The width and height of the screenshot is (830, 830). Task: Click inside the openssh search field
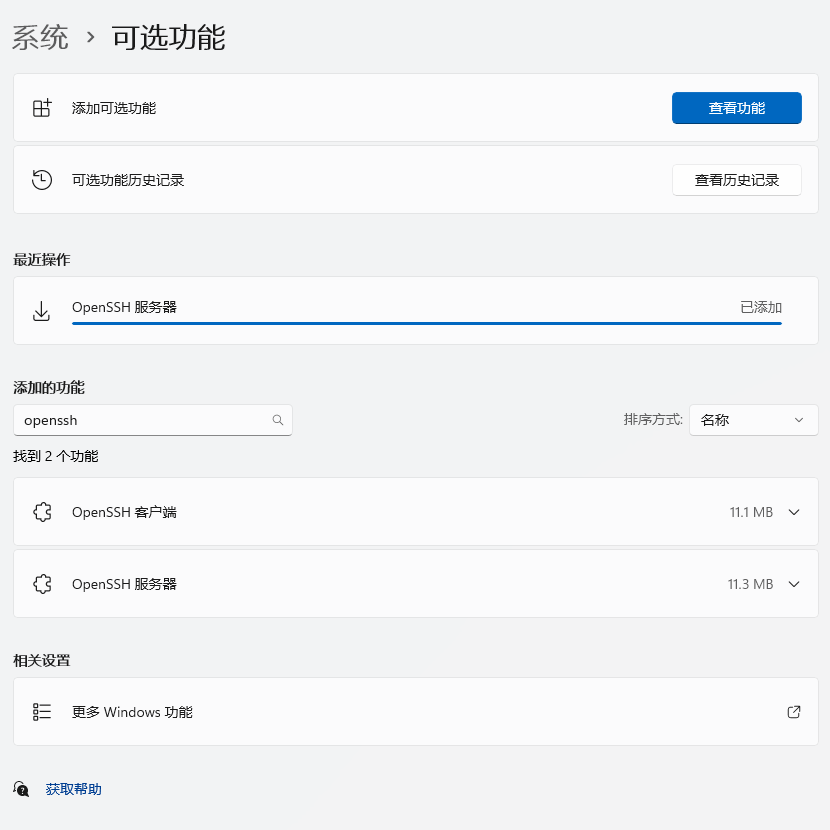[x=140, y=420]
